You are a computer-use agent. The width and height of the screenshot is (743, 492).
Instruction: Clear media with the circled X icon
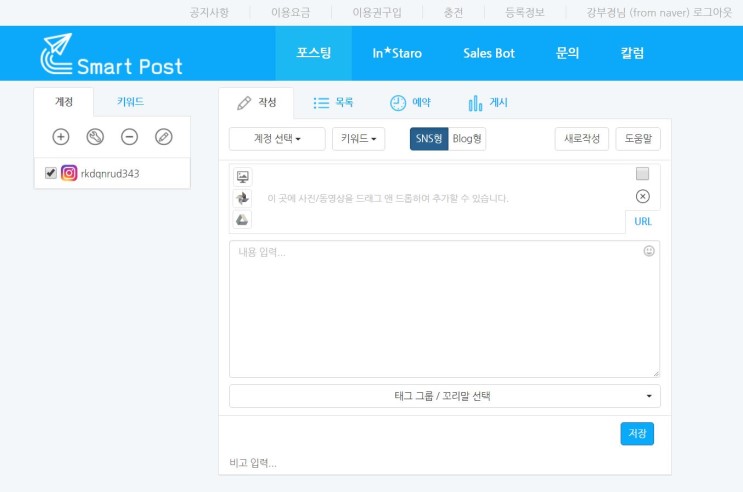point(643,196)
